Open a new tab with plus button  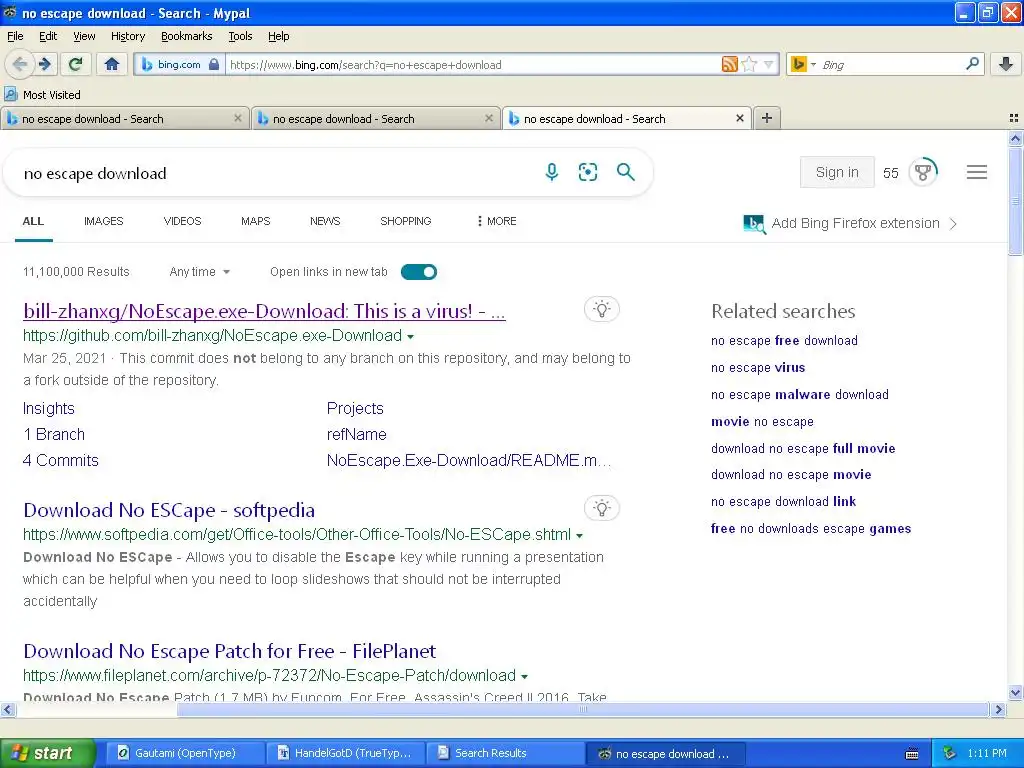tap(767, 118)
